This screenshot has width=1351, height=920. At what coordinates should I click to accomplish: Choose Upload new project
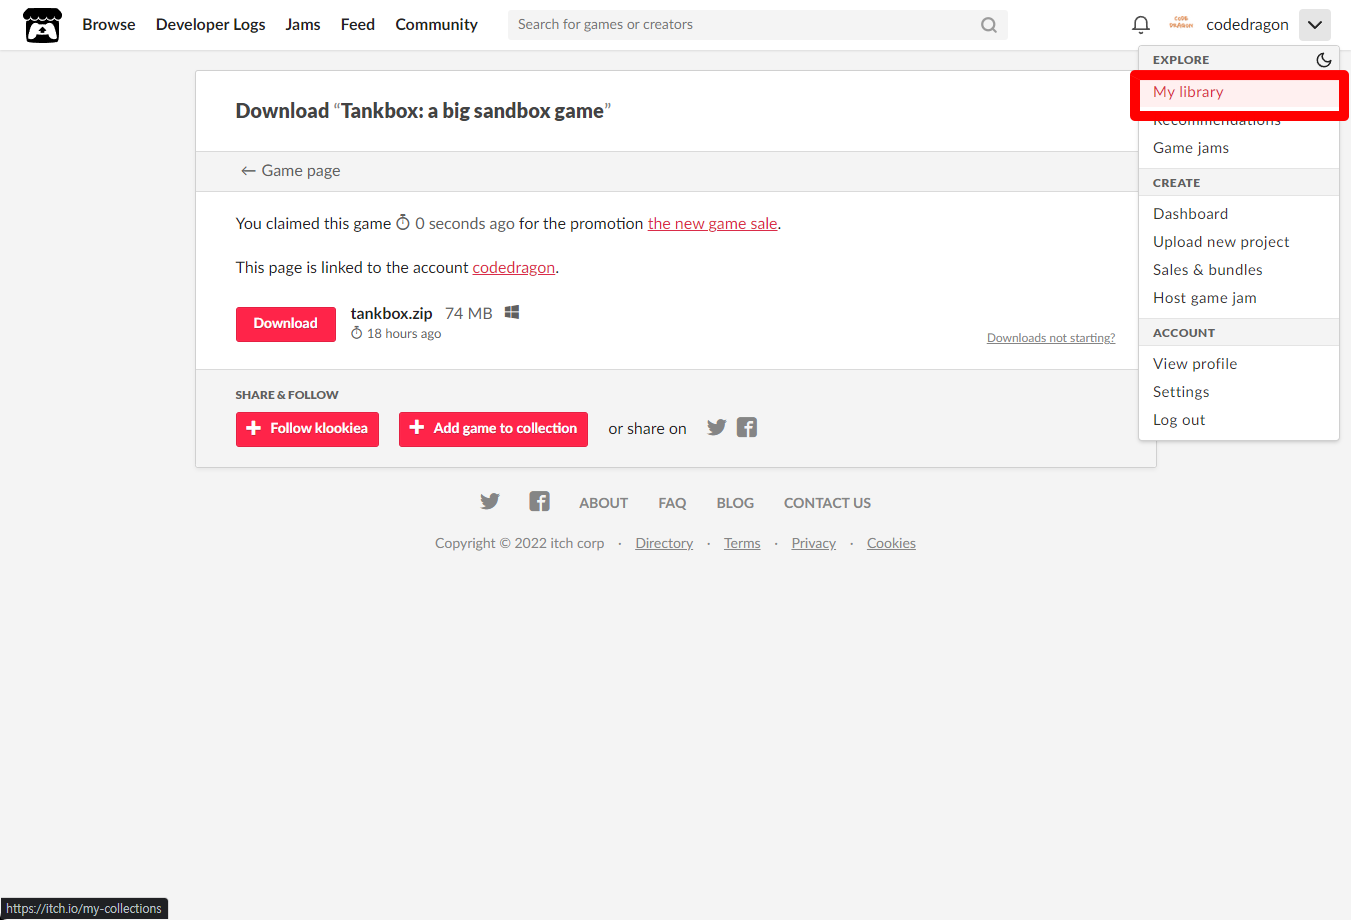(1239, 242)
